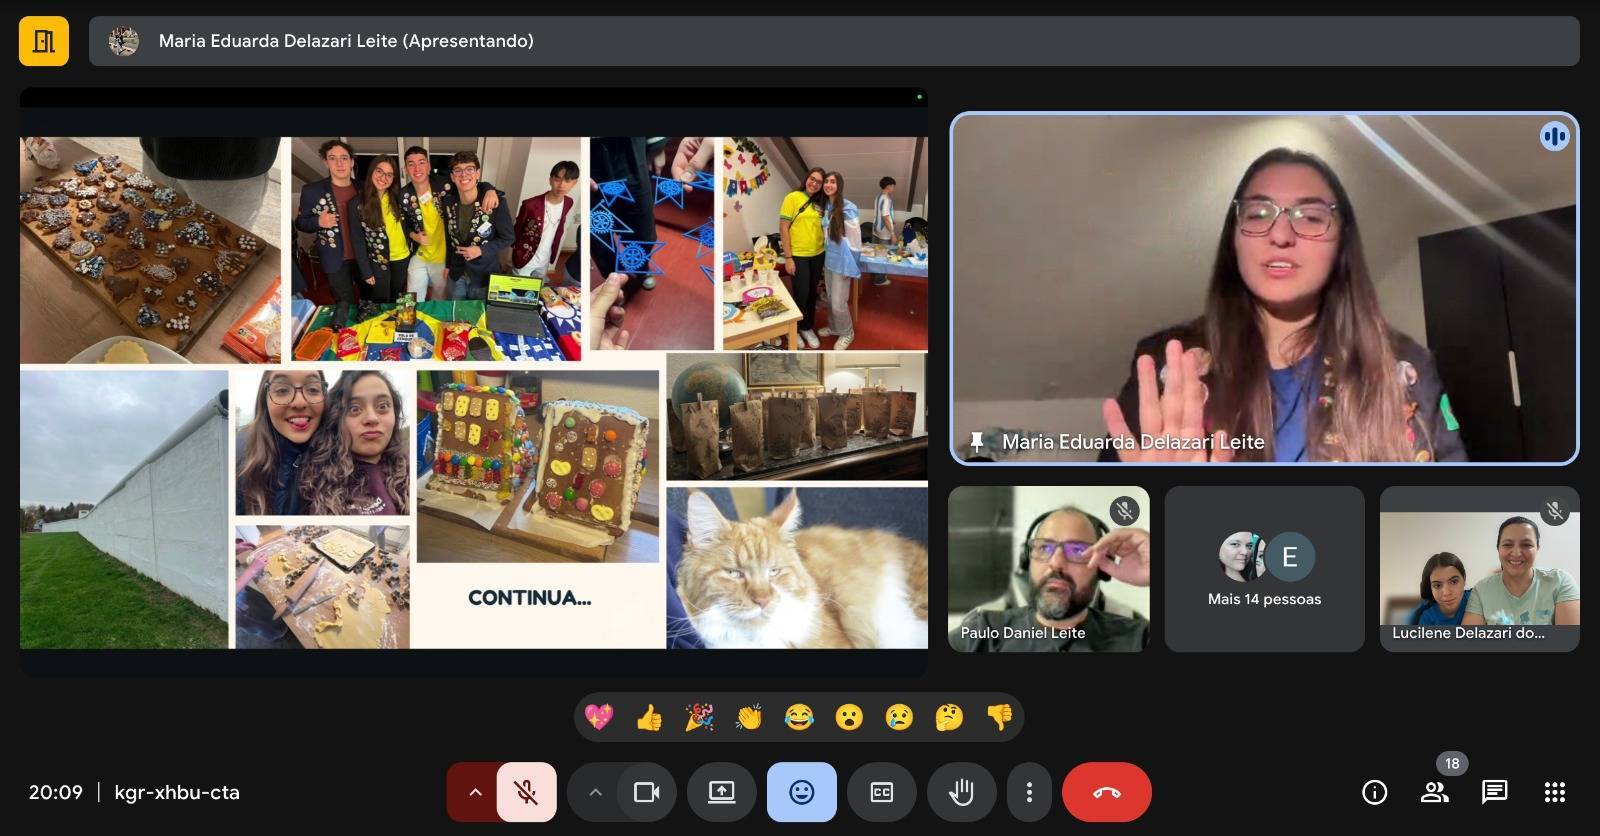Click the yellow Companion mode door icon
The width and height of the screenshot is (1600, 836).
tap(44, 41)
